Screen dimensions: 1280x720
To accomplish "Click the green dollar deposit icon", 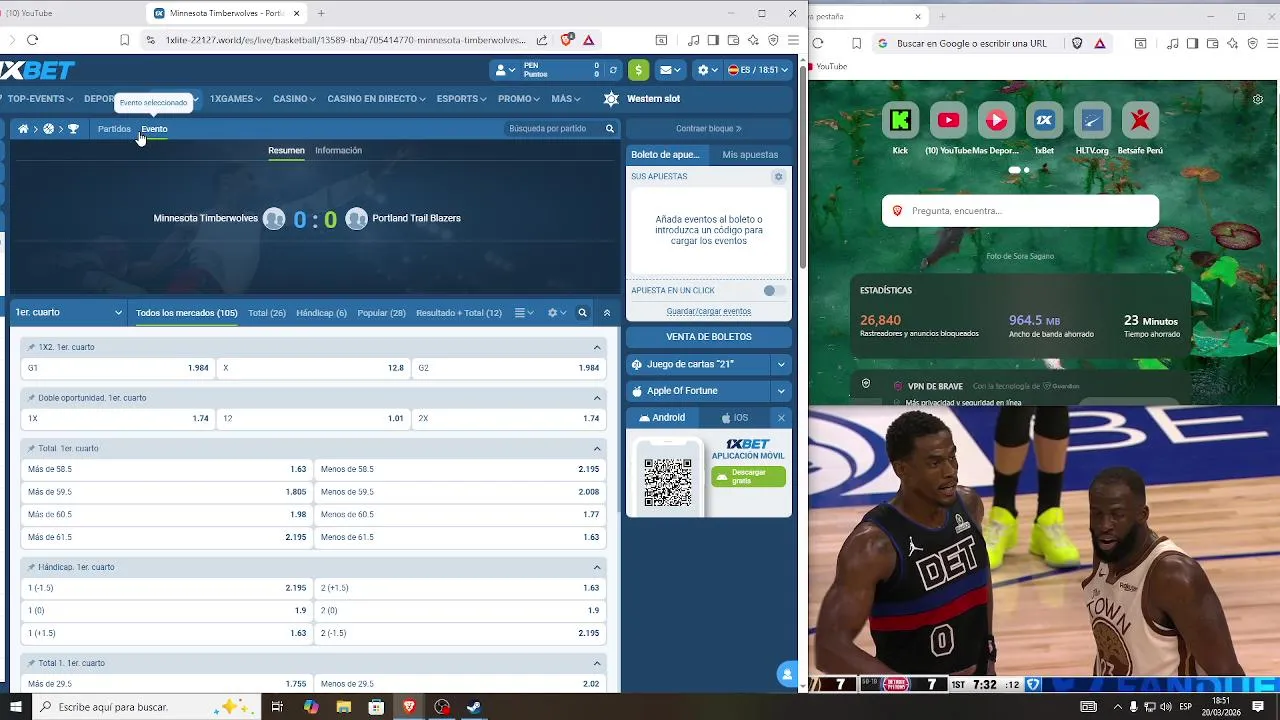I will (x=638, y=70).
